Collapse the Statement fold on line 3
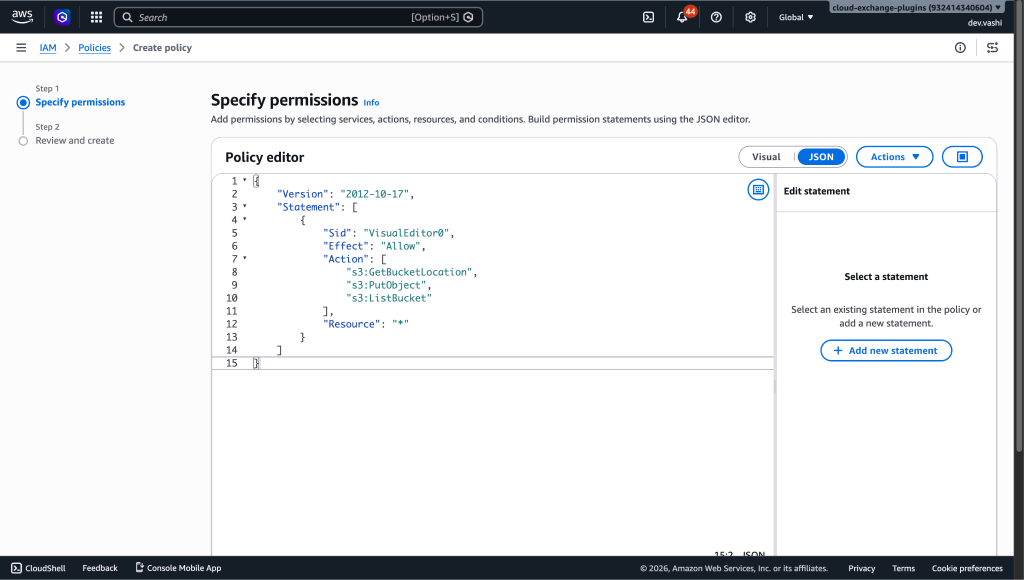1024x580 pixels. pyautogui.click(x=245, y=206)
